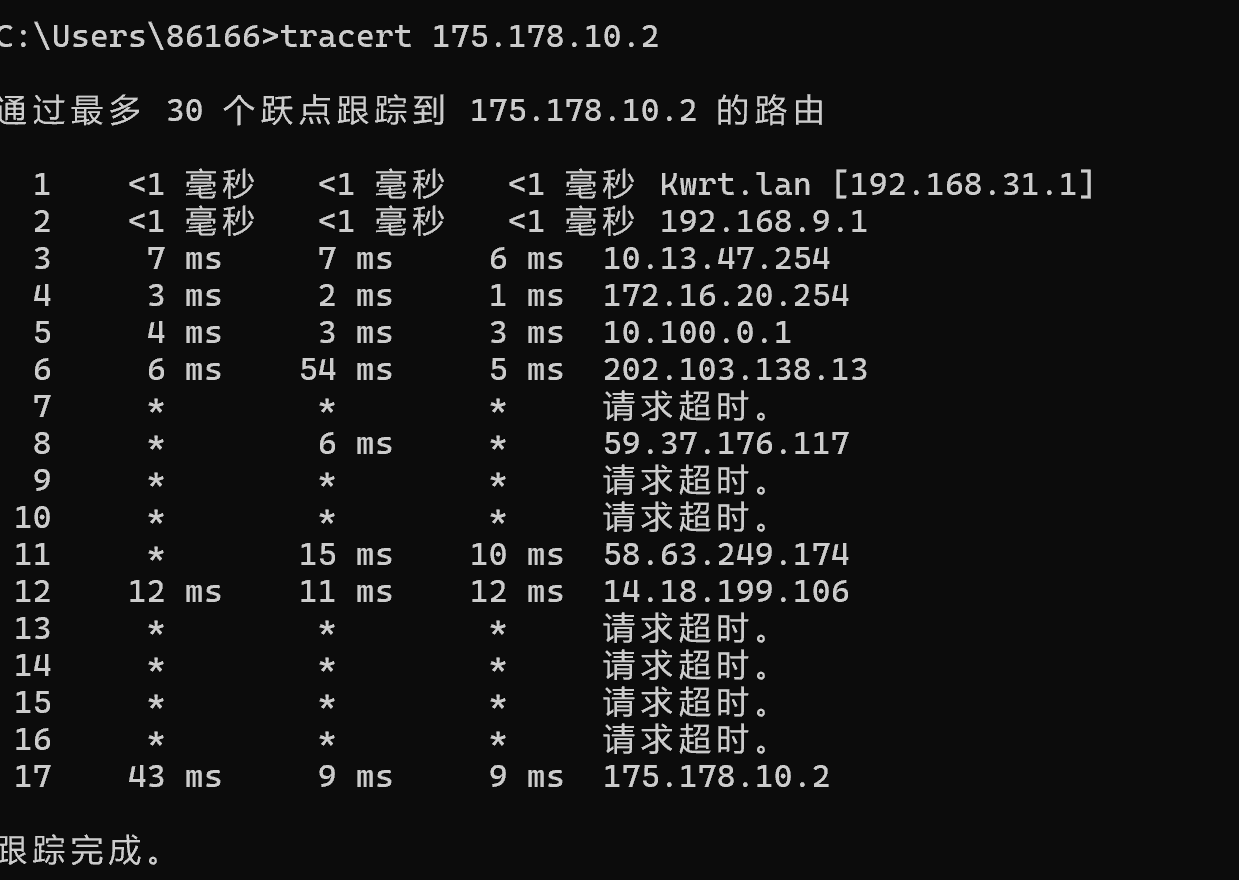Click the IP address 58.63.249.174

[x=726, y=555]
